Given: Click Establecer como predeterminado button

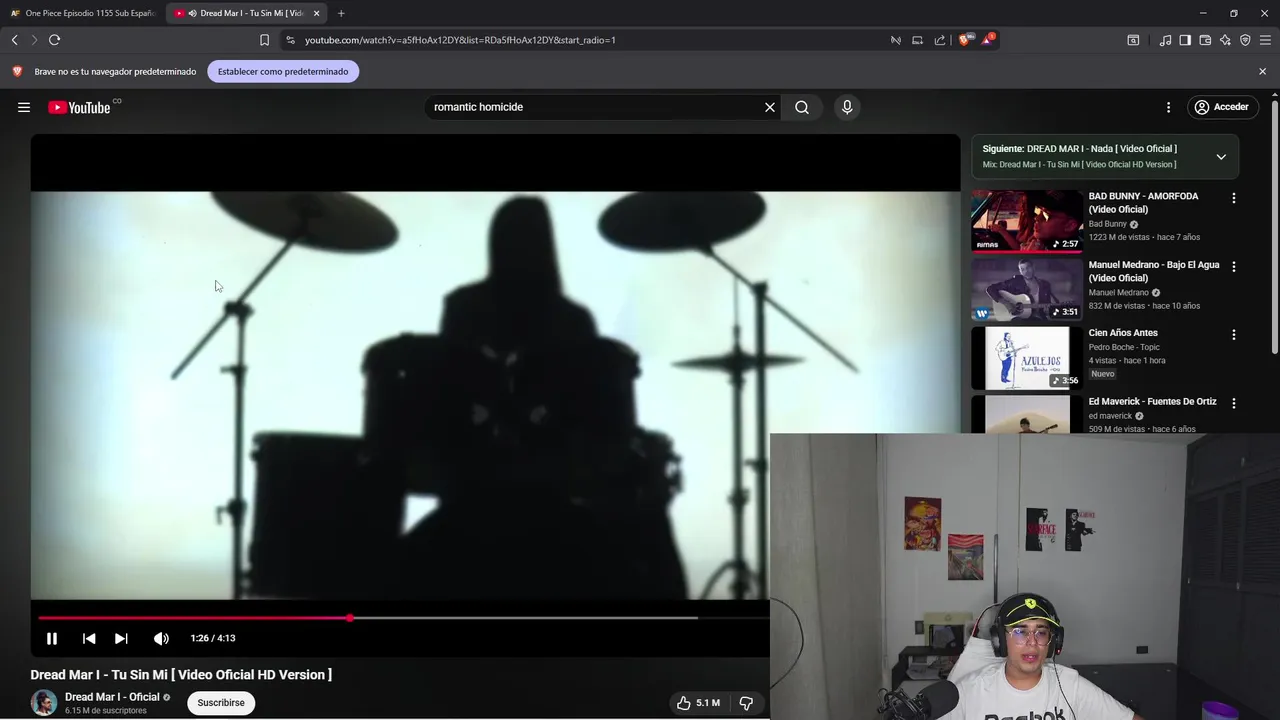Looking at the screenshot, I should [283, 71].
